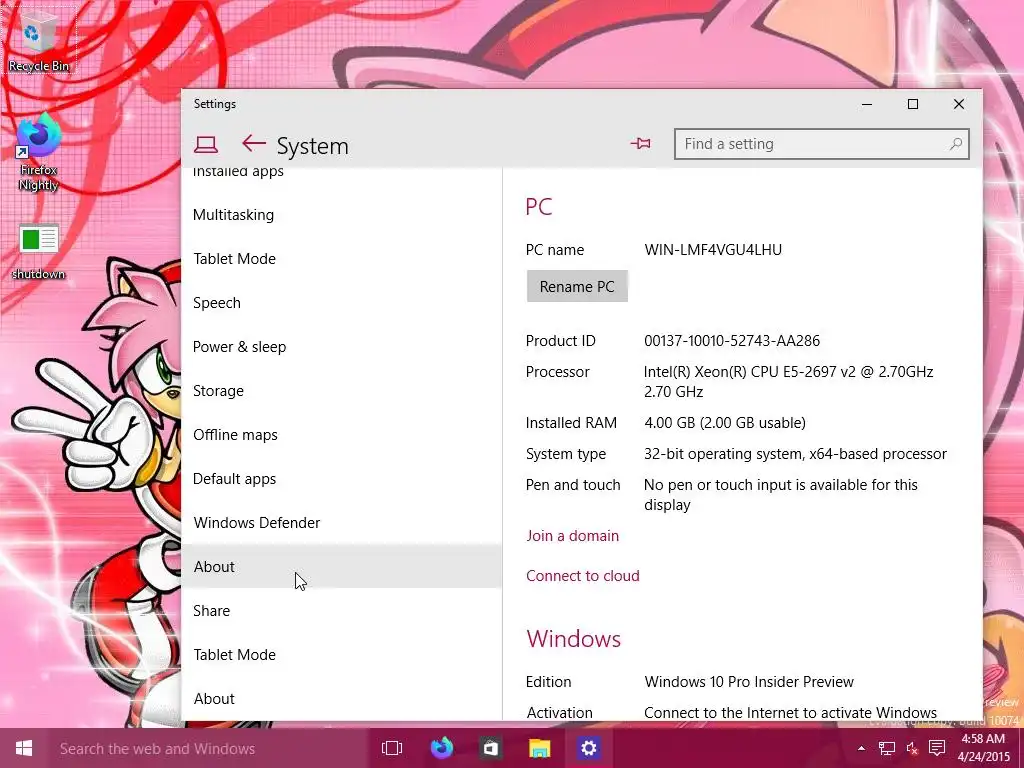Image resolution: width=1024 pixels, height=768 pixels.
Task: Open the network status tray icon
Action: 886,748
